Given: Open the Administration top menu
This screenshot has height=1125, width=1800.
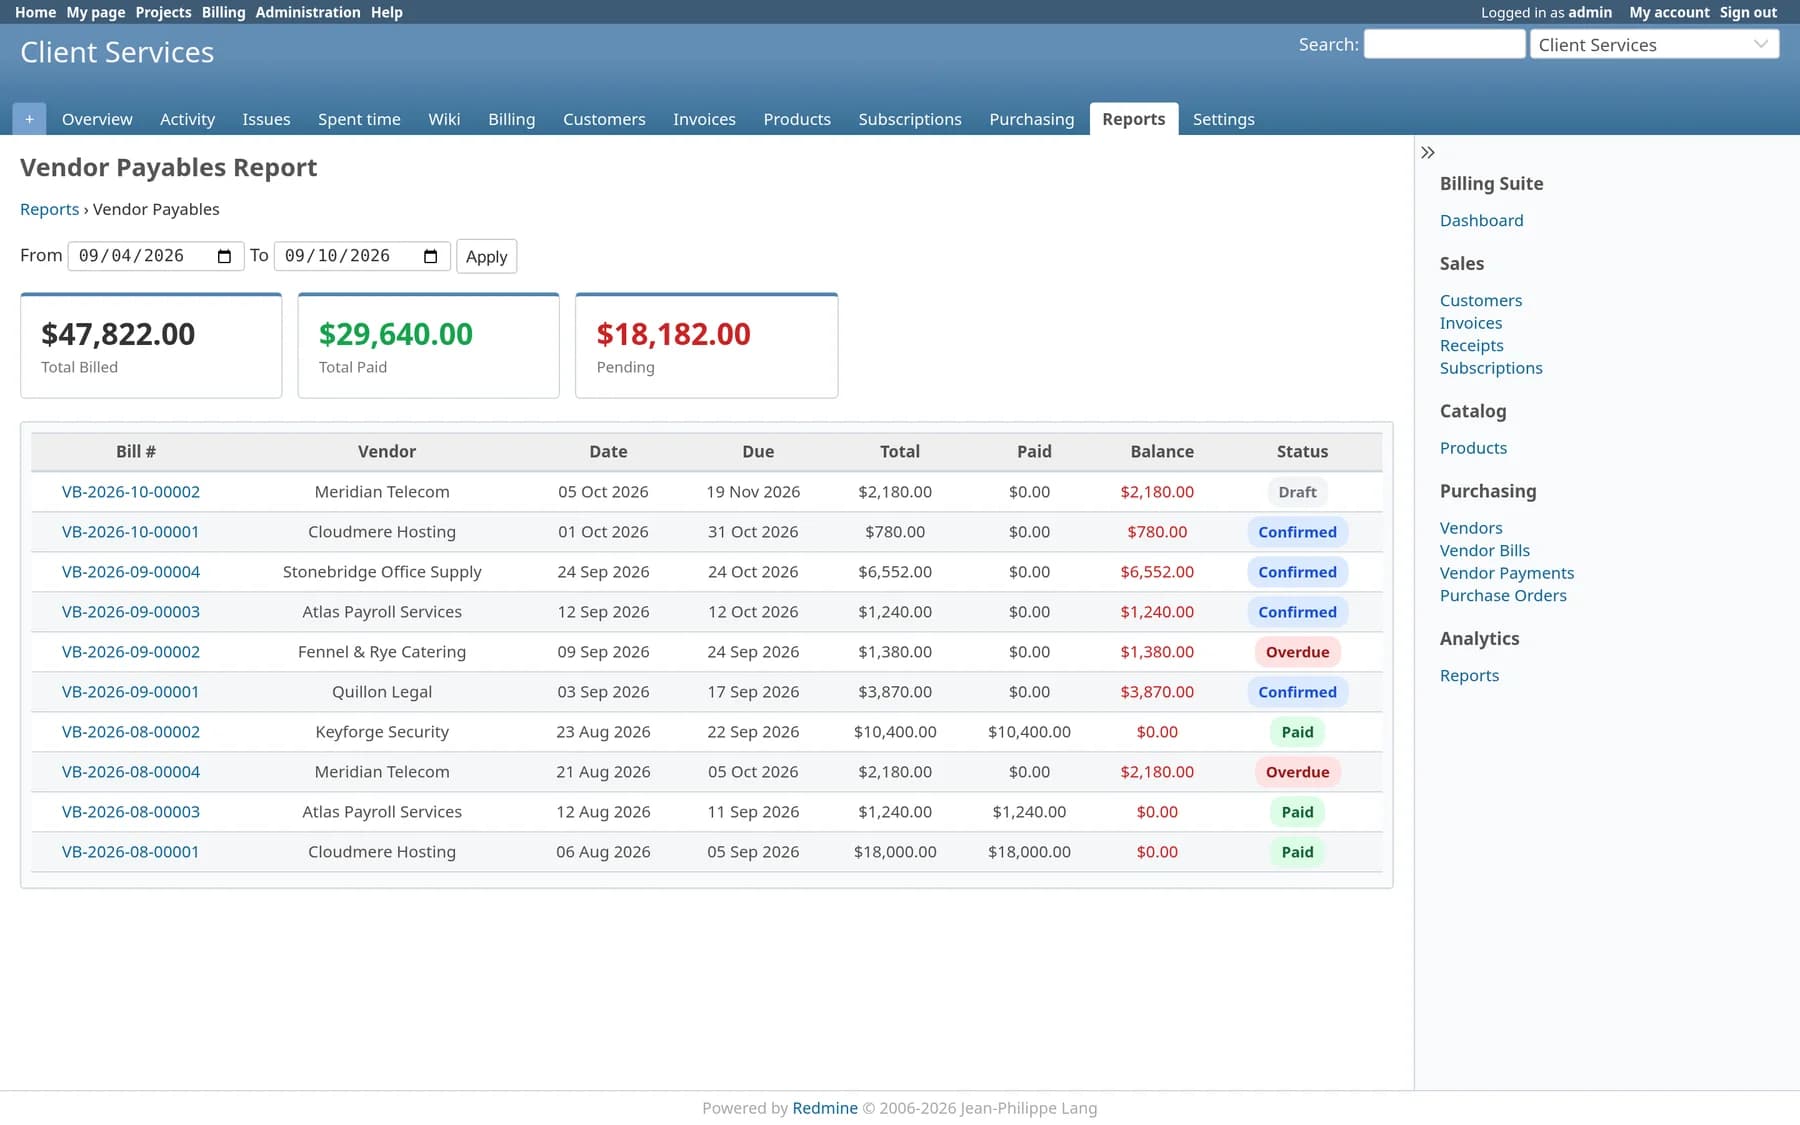Looking at the screenshot, I should click(x=307, y=12).
